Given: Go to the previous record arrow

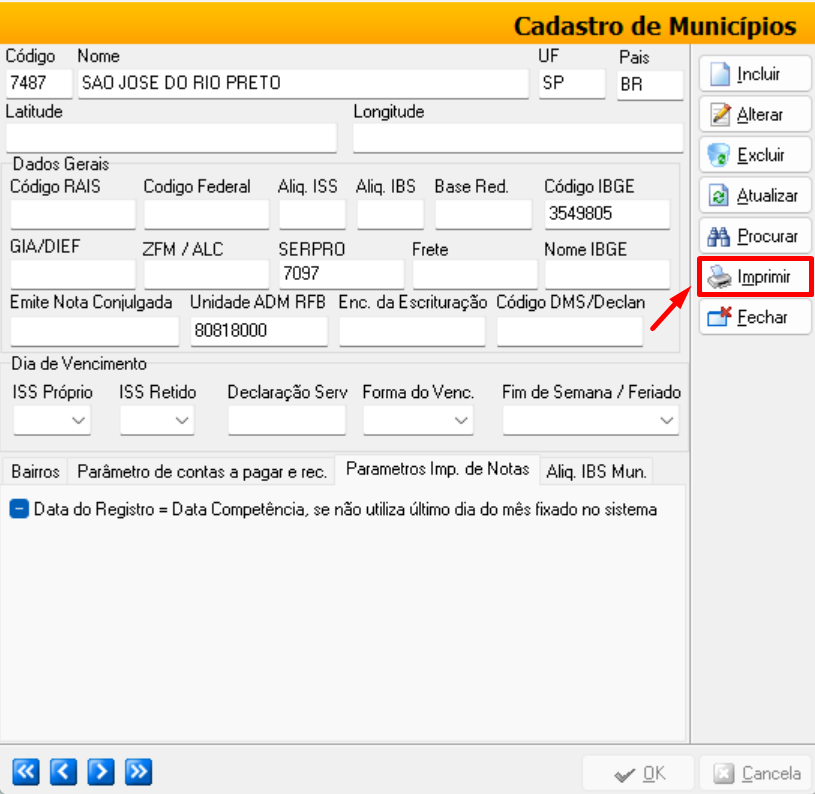Looking at the screenshot, I should click(62, 771).
